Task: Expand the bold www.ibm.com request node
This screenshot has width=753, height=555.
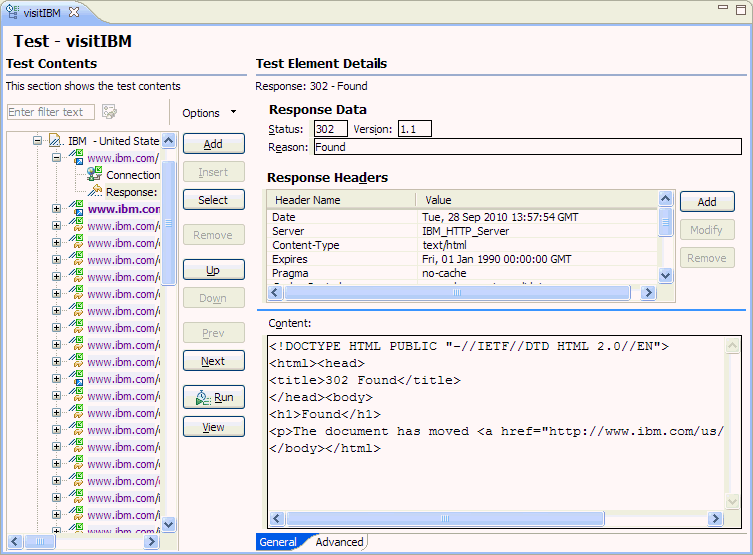Action: tap(57, 209)
